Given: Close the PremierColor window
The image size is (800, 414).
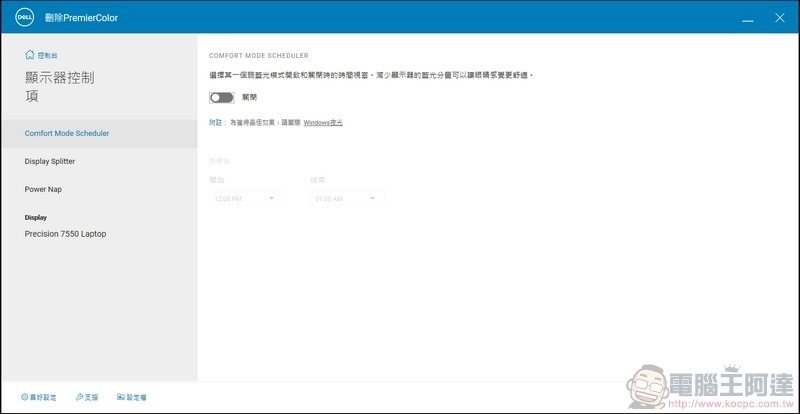Looking at the screenshot, I should click(779, 18).
